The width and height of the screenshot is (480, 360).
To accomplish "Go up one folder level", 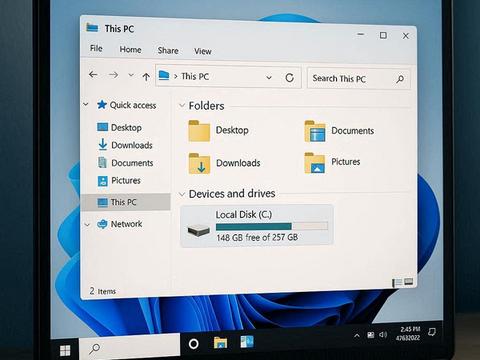I will tap(146, 77).
